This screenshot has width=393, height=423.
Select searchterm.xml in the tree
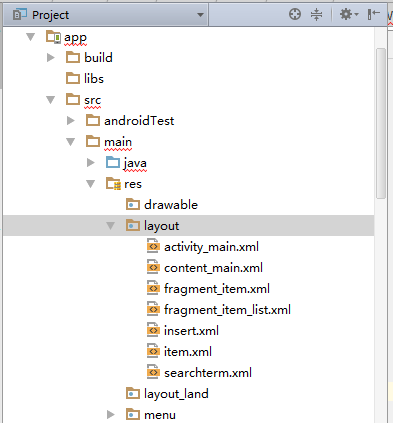[x=208, y=373]
